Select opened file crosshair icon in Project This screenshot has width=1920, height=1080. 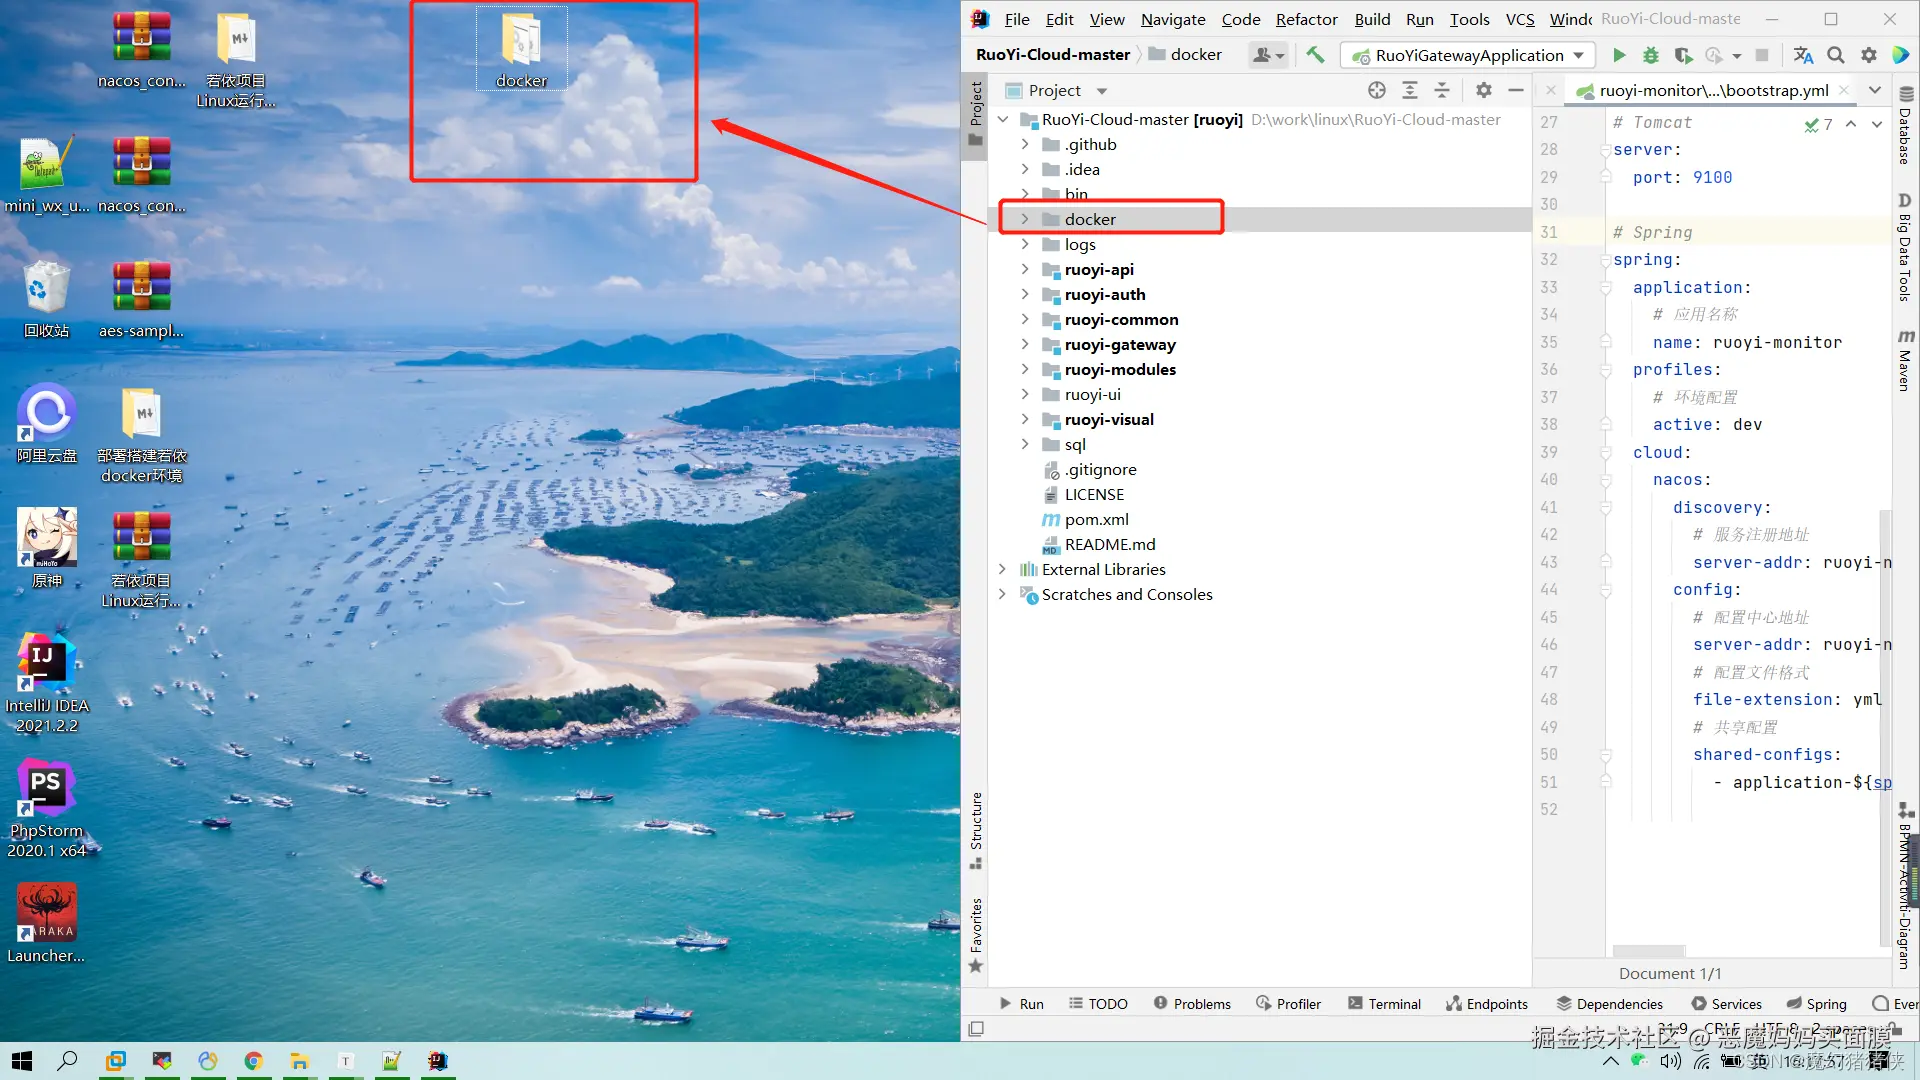(x=1377, y=90)
